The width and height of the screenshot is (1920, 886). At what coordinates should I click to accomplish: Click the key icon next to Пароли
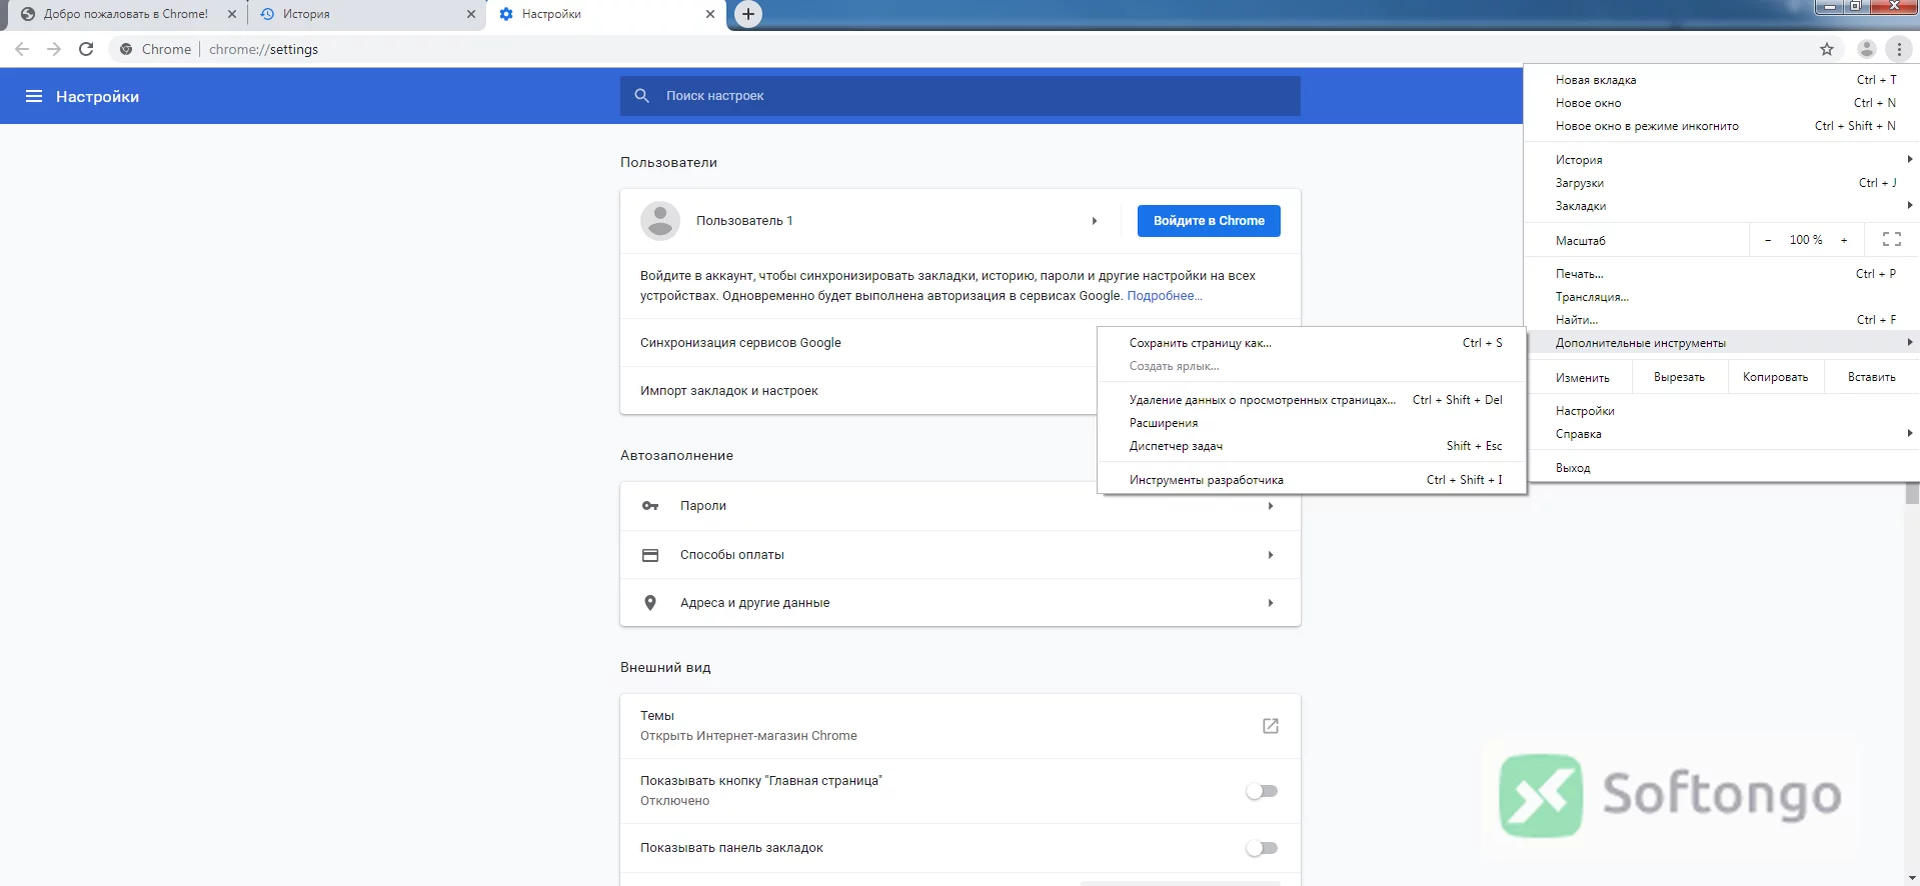[650, 506]
